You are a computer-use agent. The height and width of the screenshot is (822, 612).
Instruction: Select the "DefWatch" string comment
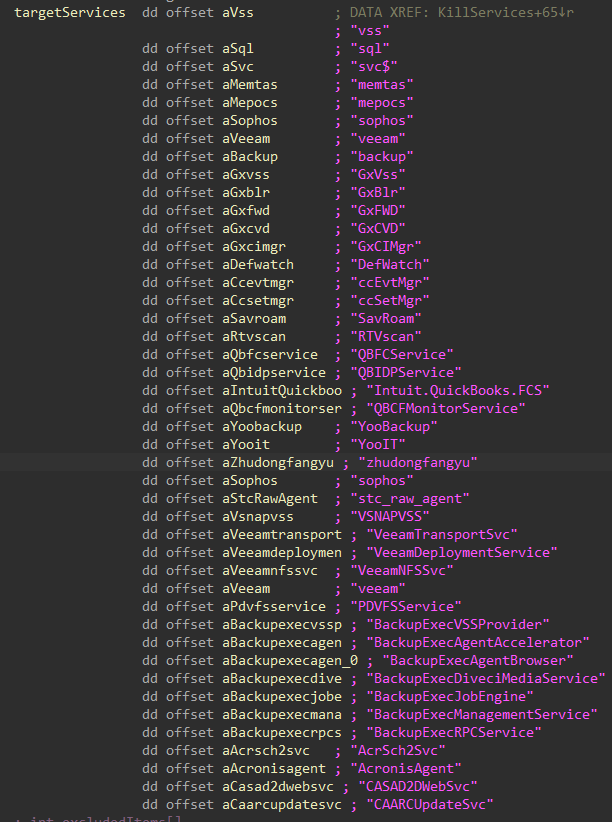tap(390, 265)
